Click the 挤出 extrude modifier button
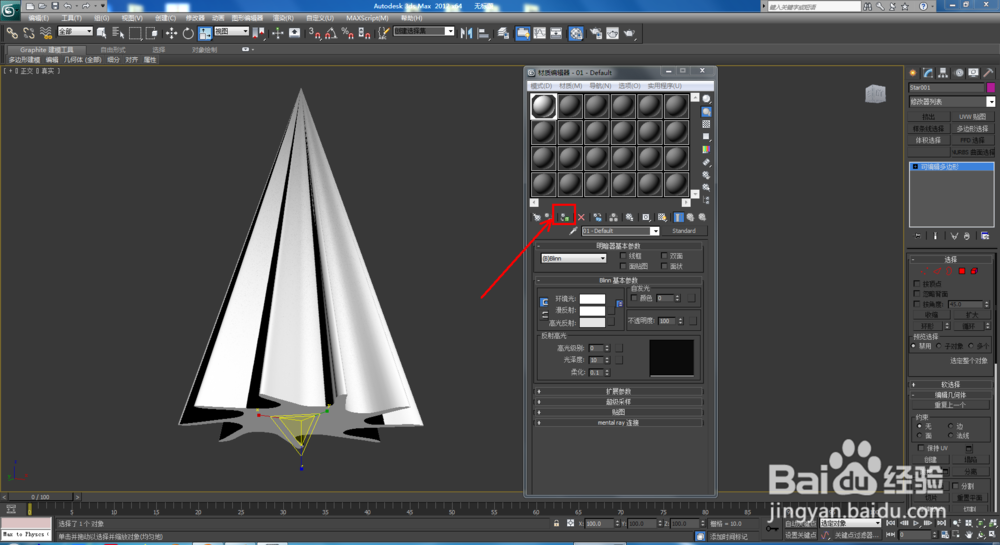The height and width of the screenshot is (545, 1000). click(929, 117)
